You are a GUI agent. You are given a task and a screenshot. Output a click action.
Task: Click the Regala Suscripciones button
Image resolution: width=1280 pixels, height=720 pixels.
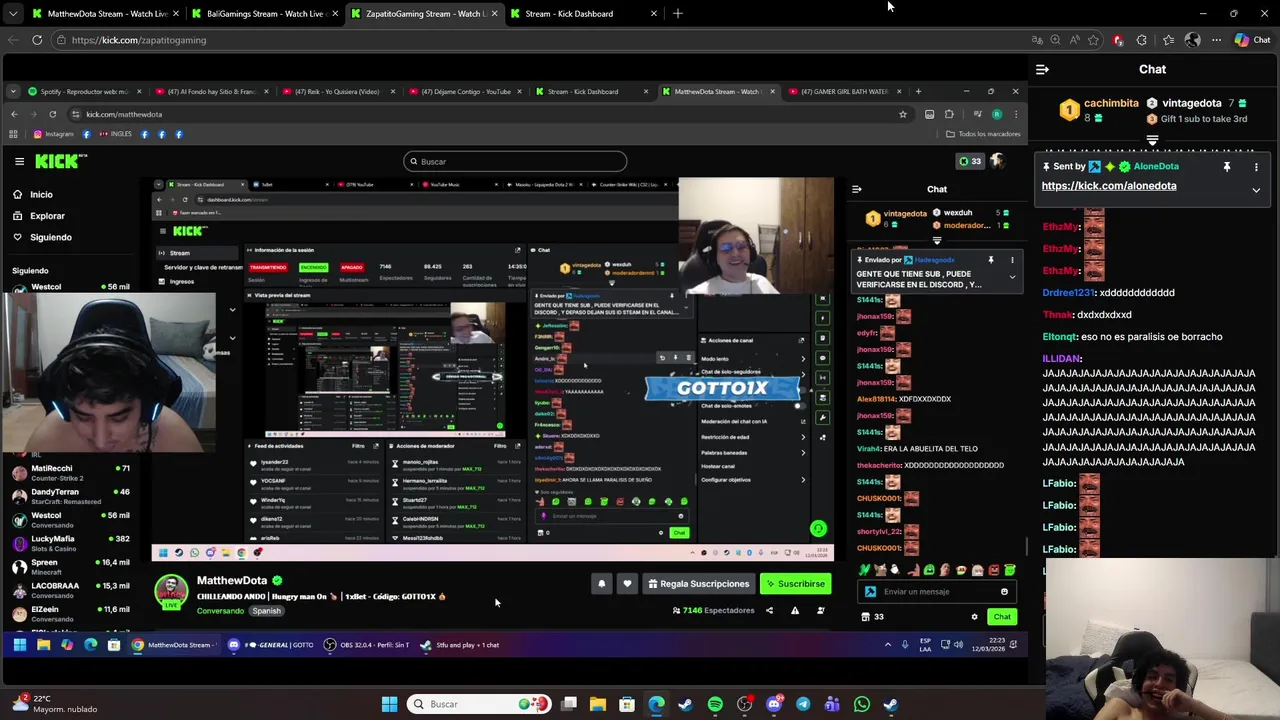[698, 584]
